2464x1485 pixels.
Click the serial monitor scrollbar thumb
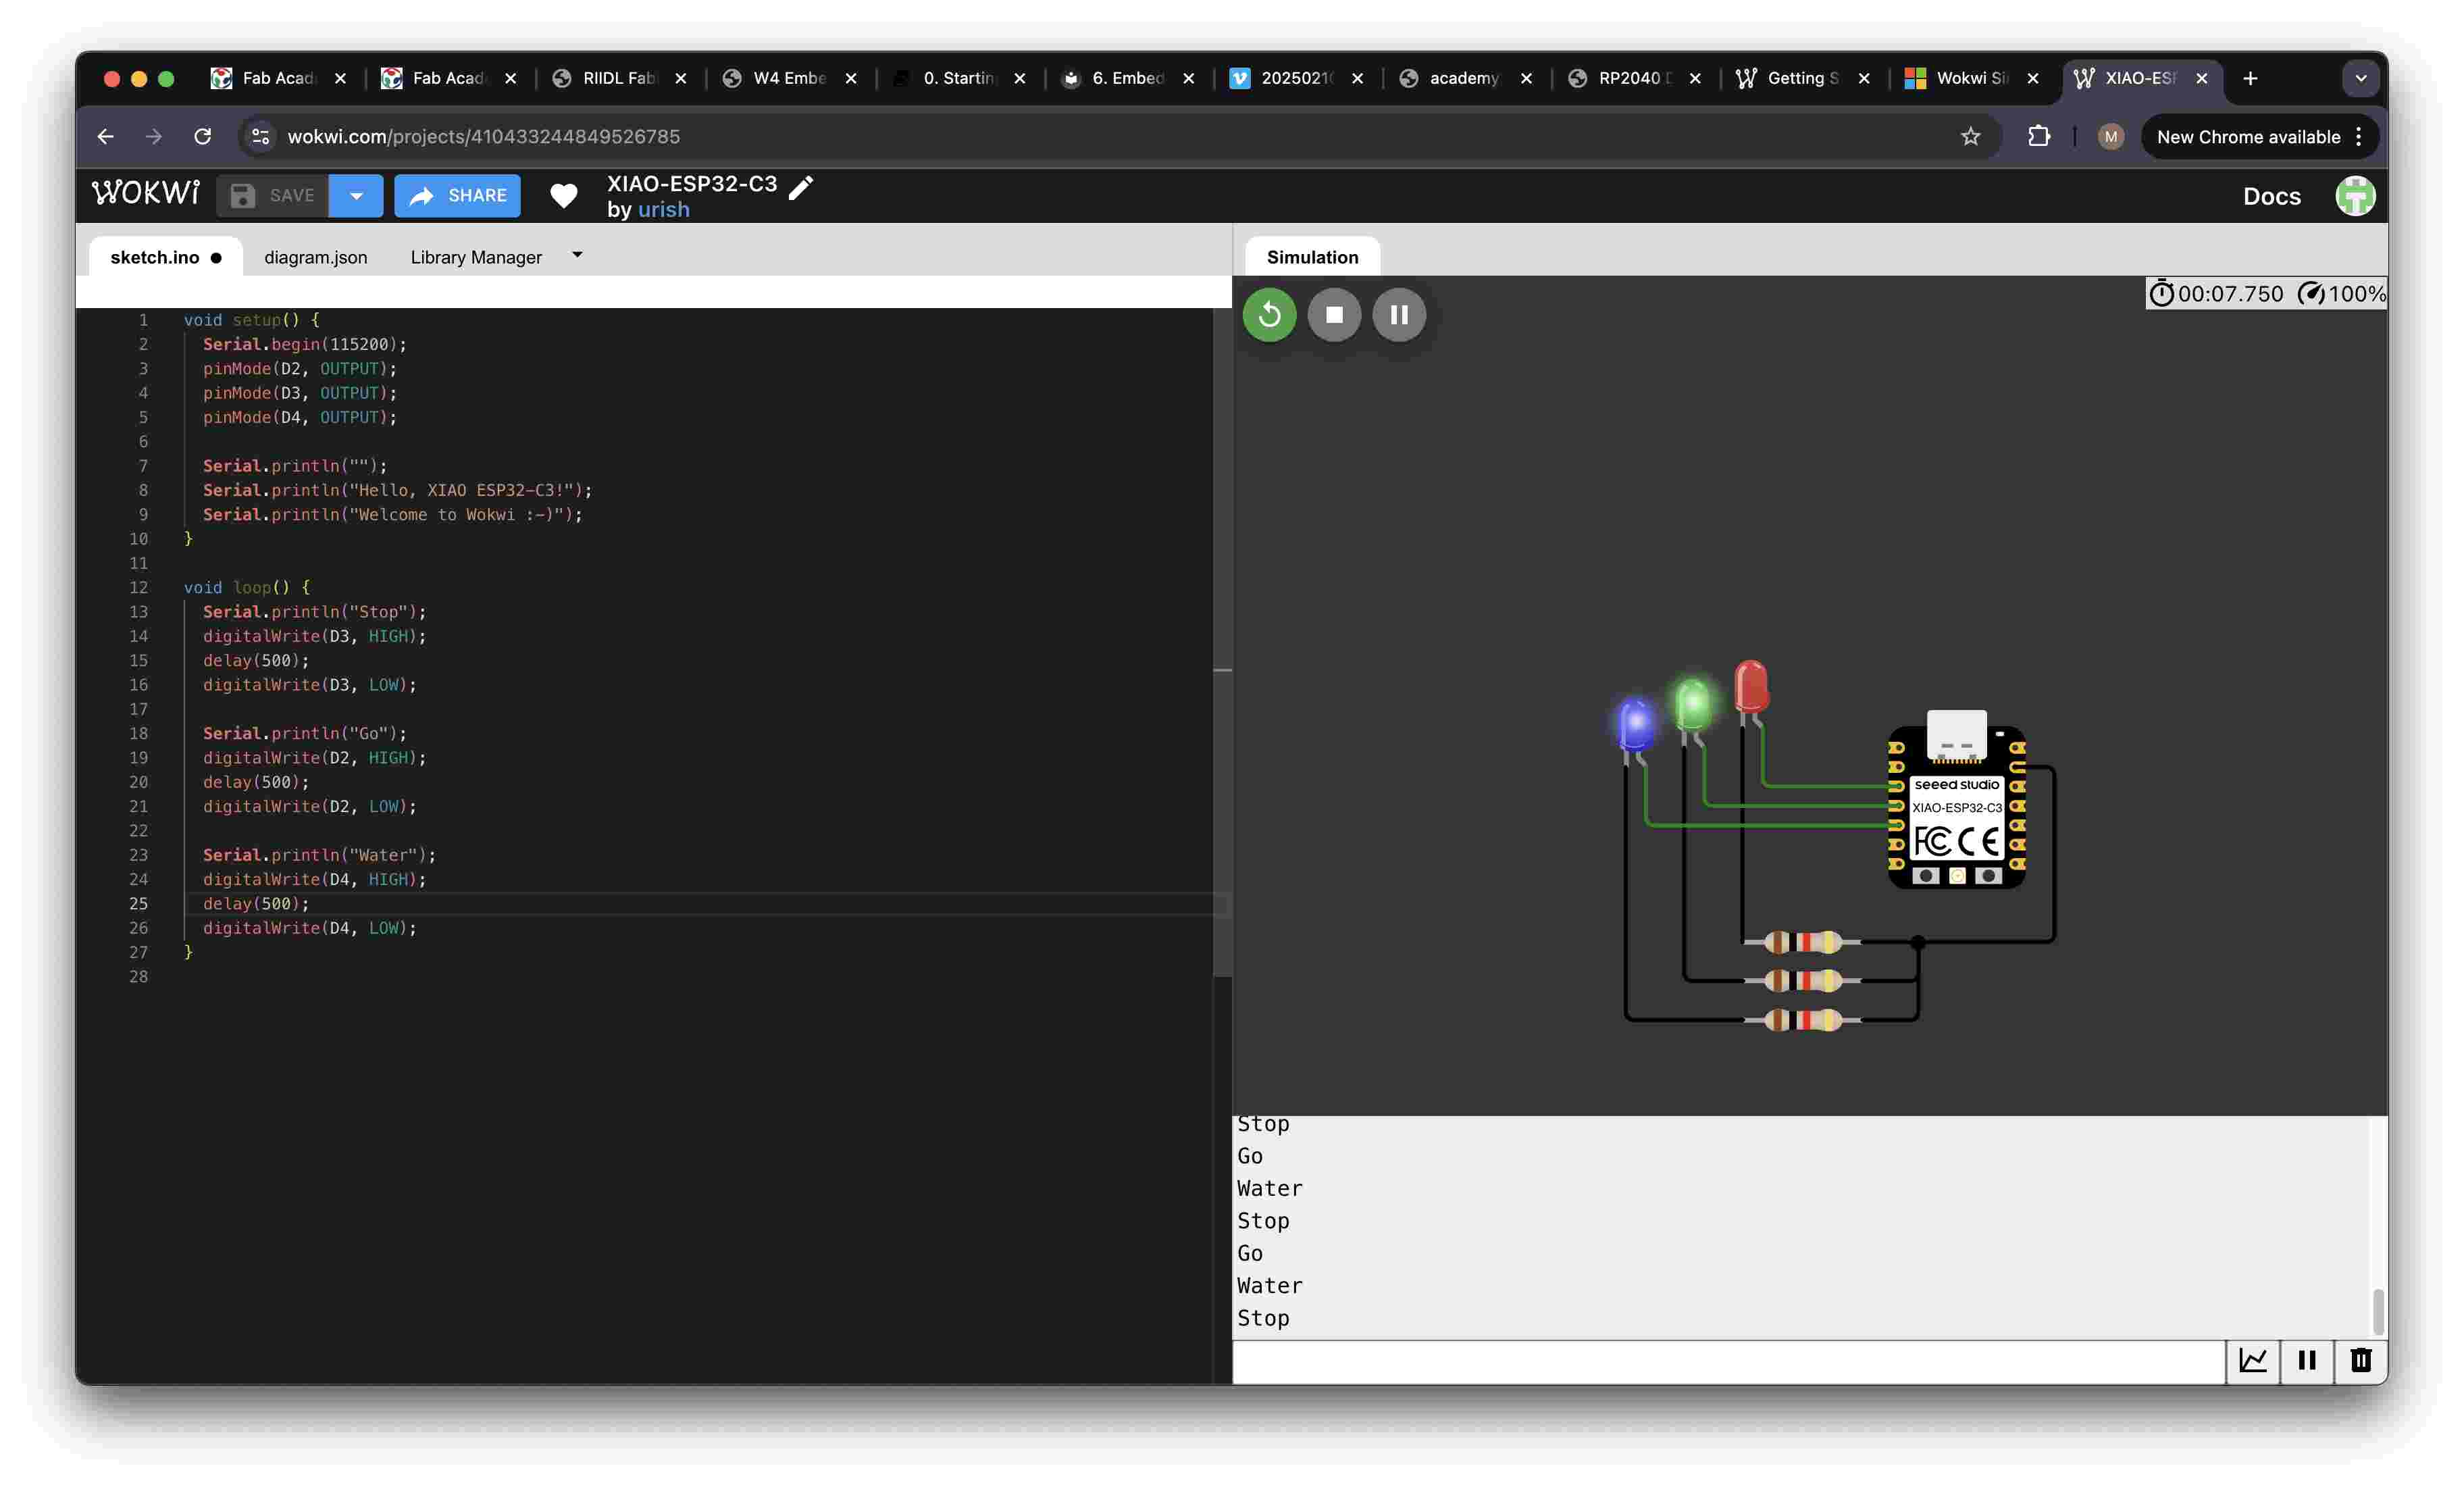click(x=2379, y=1311)
